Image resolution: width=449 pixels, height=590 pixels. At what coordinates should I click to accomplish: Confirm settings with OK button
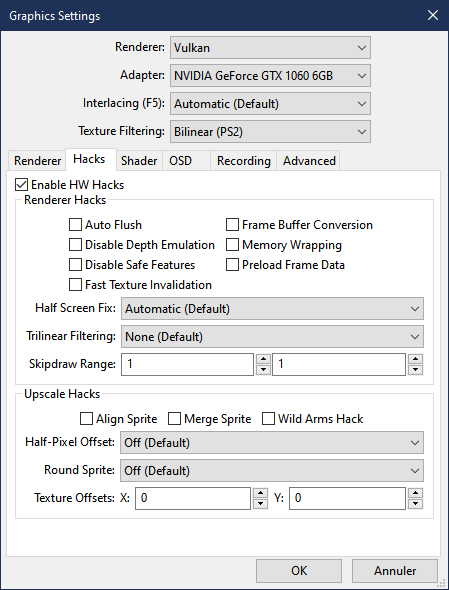[299, 570]
